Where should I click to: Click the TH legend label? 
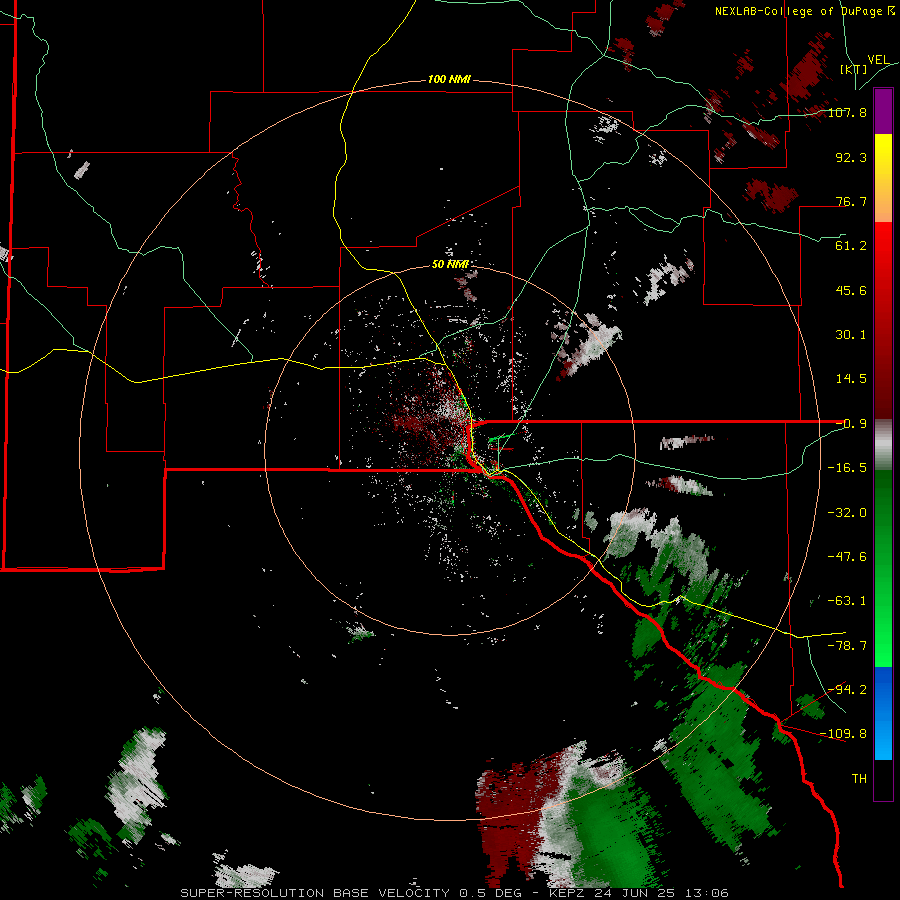pyautogui.click(x=859, y=779)
